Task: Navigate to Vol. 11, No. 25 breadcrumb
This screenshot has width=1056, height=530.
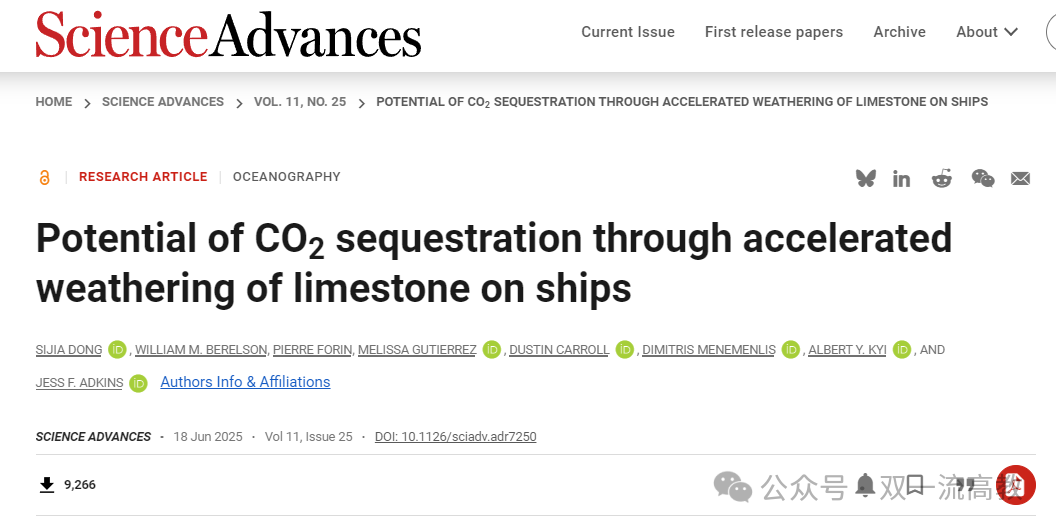Action: pyautogui.click(x=300, y=102)
